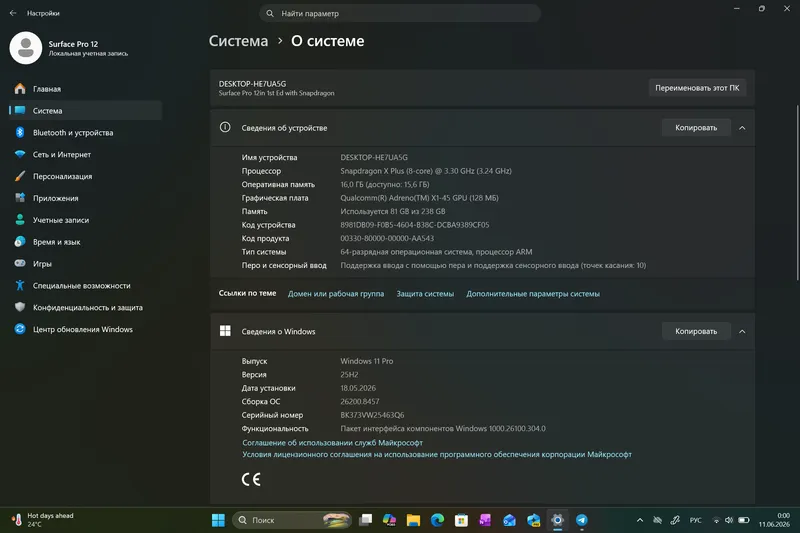The height and width of the screenshot is (533, 800).
Task: Open the Защита системы link
Action: click(425, 294)
